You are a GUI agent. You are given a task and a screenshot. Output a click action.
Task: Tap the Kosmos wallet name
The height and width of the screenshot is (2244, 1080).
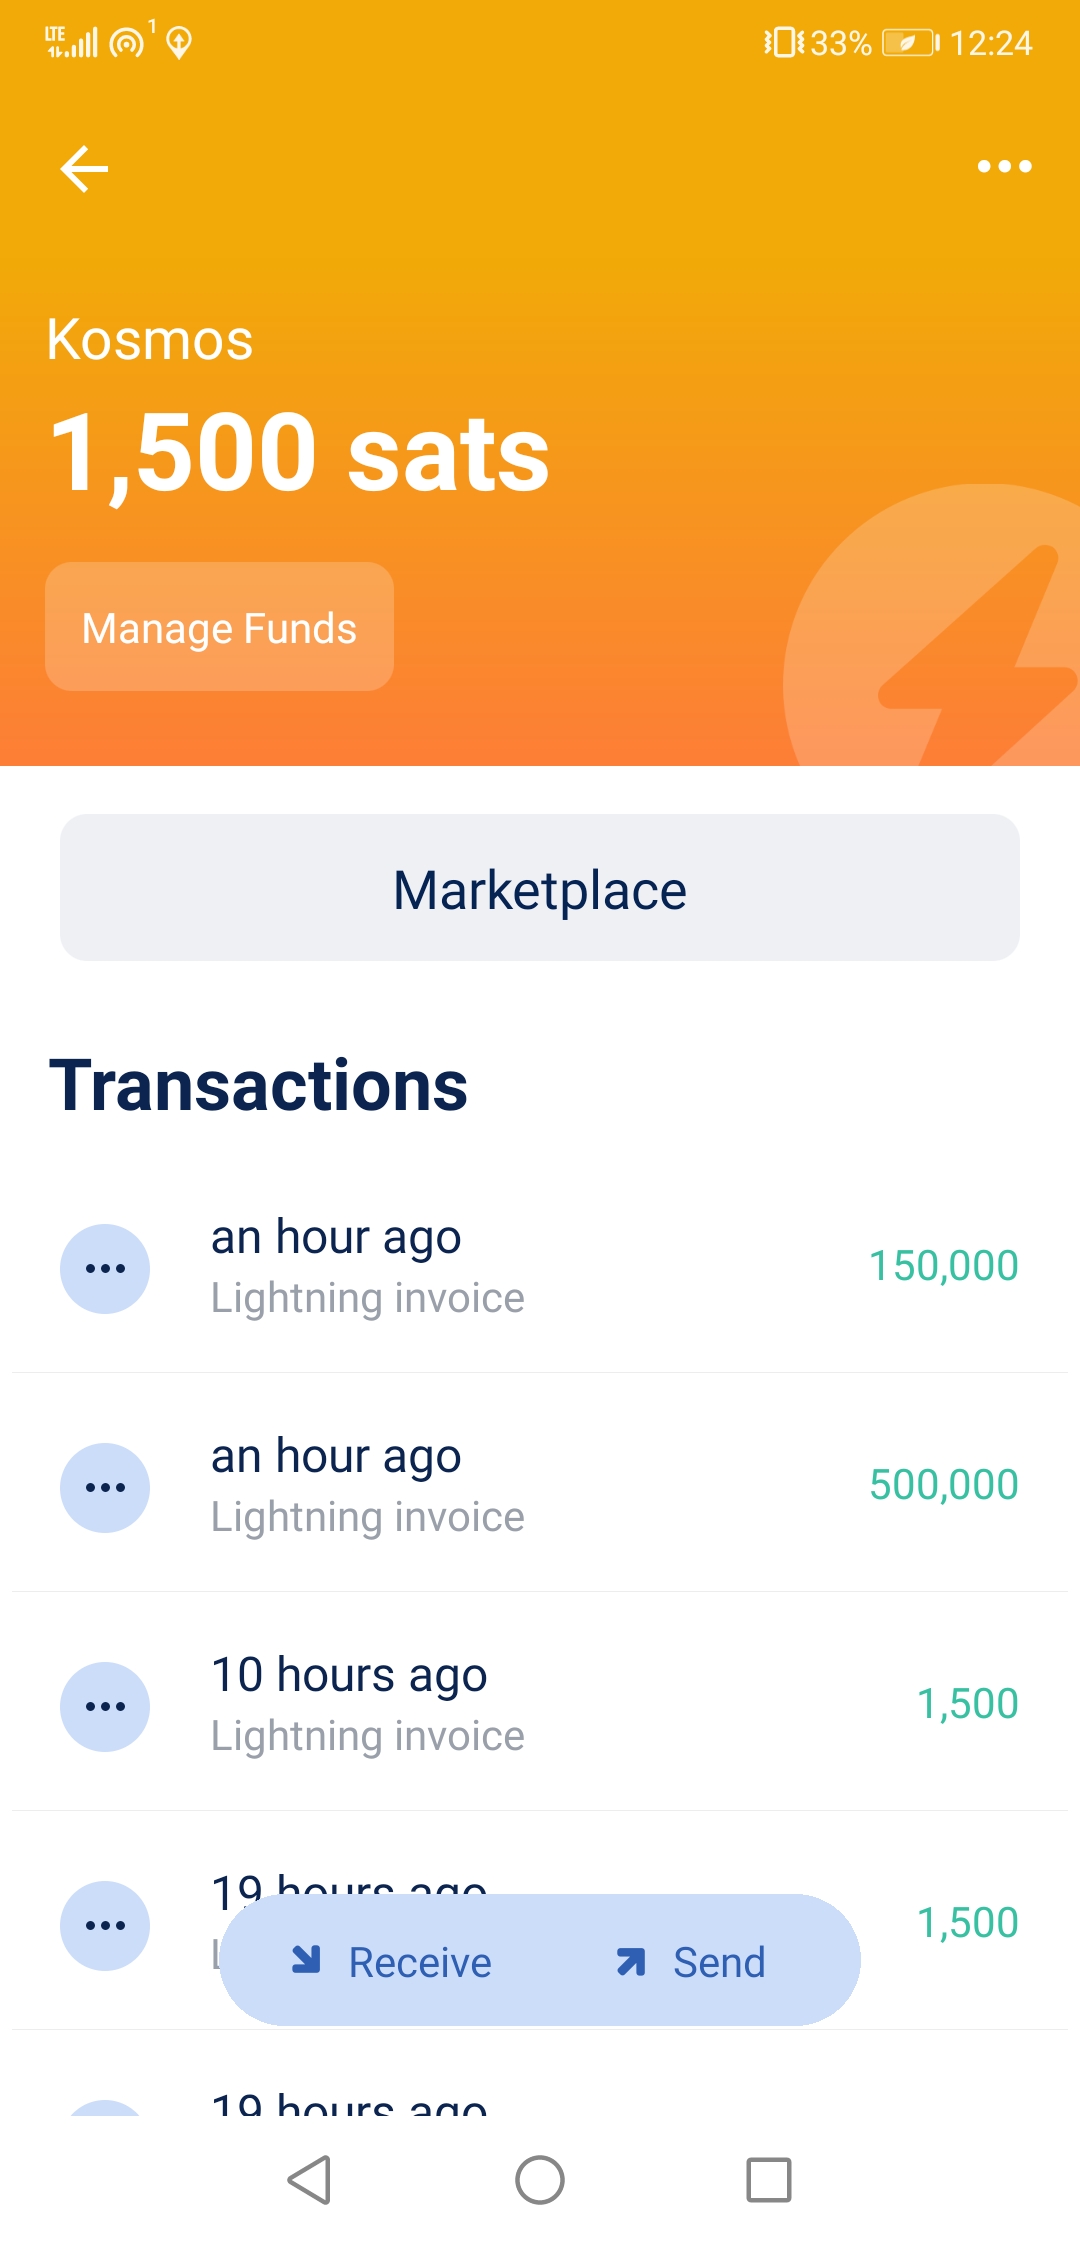click(150, 340)
